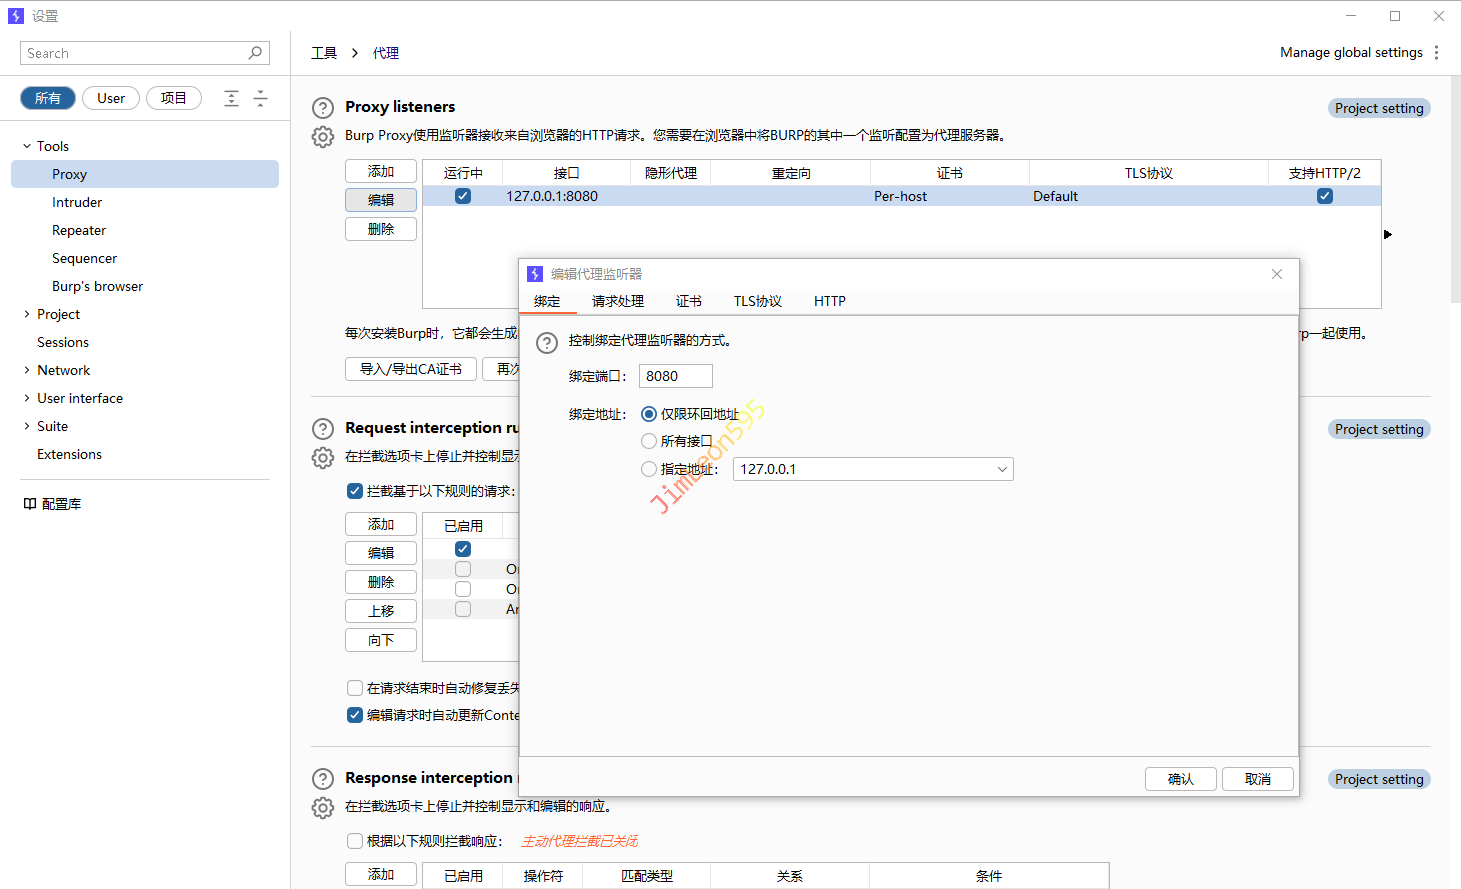Open the TLS协议 tab in dialog

pos(757,301)
